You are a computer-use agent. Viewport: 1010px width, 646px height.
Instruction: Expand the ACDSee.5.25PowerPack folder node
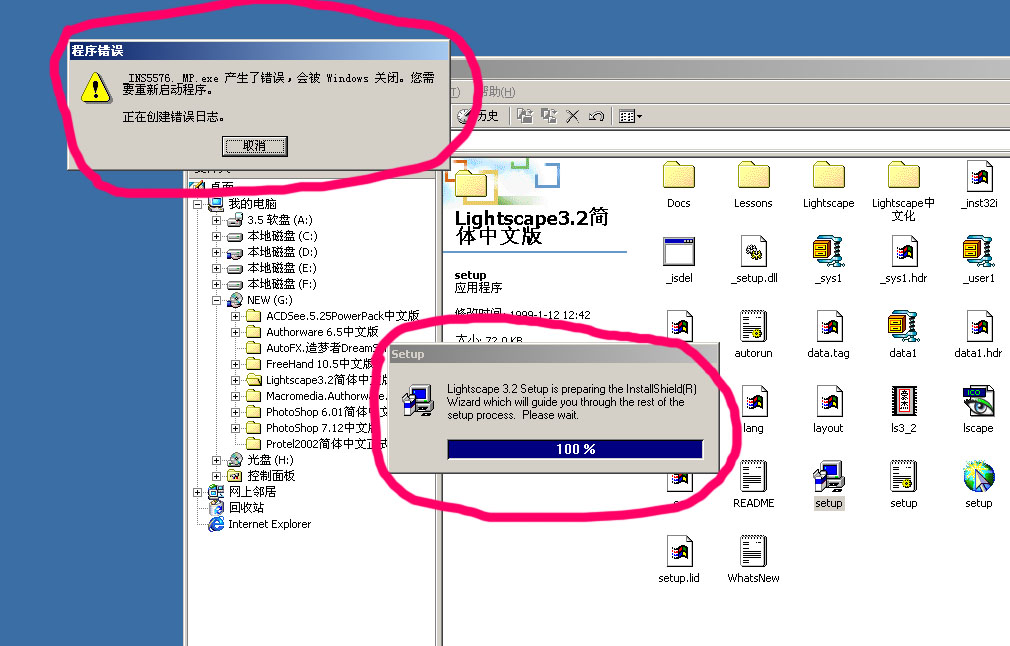click(236, 316)
